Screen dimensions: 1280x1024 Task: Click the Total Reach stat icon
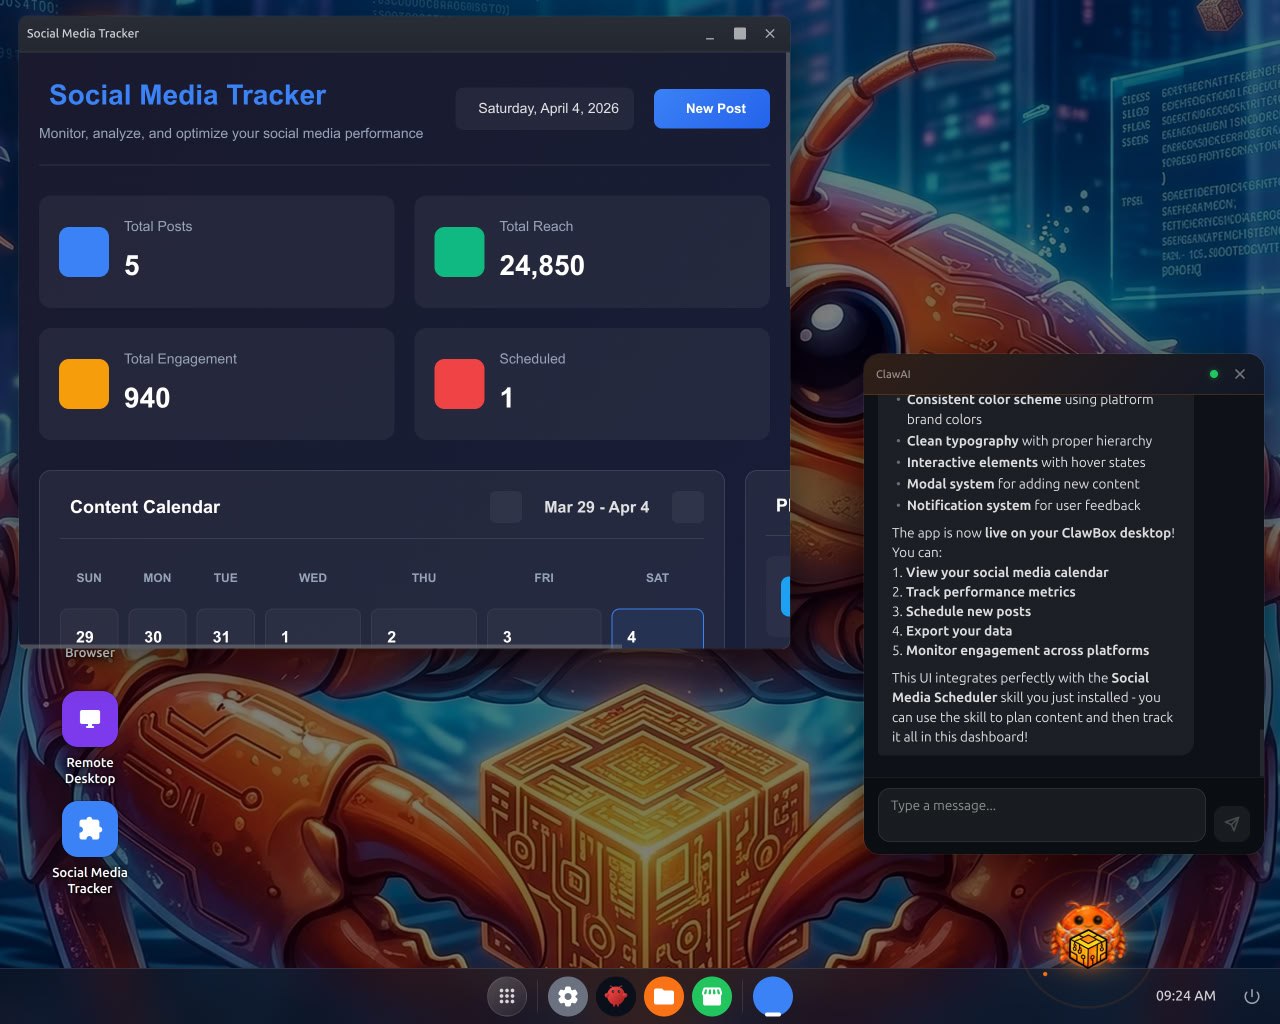(x=458, y=253)
